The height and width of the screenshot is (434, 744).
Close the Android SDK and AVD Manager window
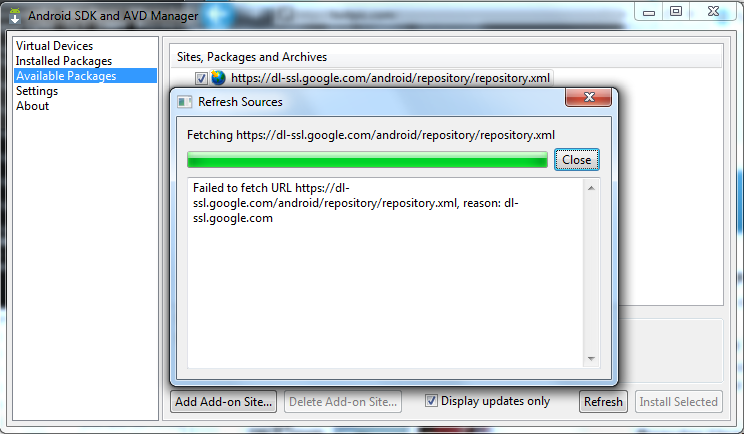(x=713, y=12)
